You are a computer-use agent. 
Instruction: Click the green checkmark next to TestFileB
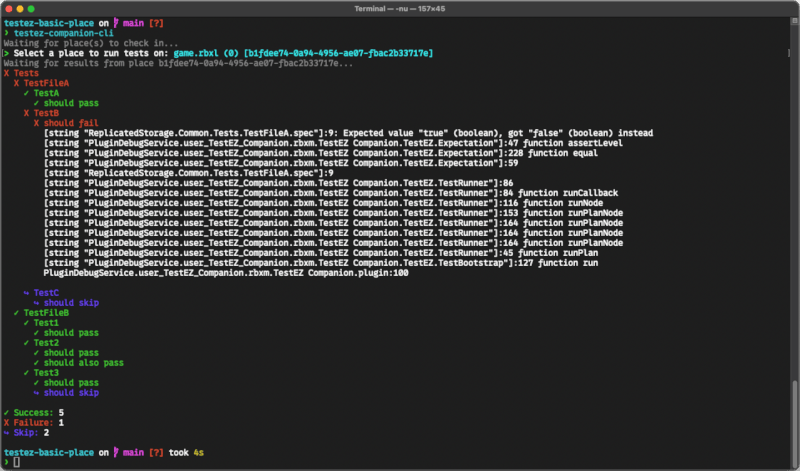tap(16, 313)
